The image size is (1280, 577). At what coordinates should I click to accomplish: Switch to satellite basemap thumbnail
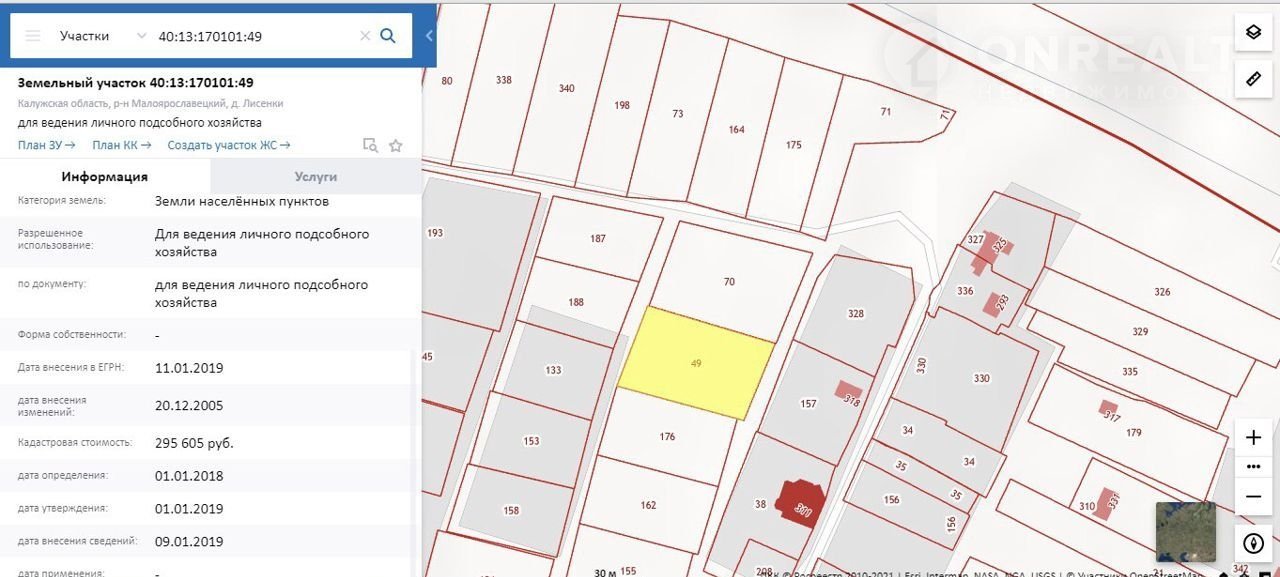pyautogui.click(x=1185, y=531)
